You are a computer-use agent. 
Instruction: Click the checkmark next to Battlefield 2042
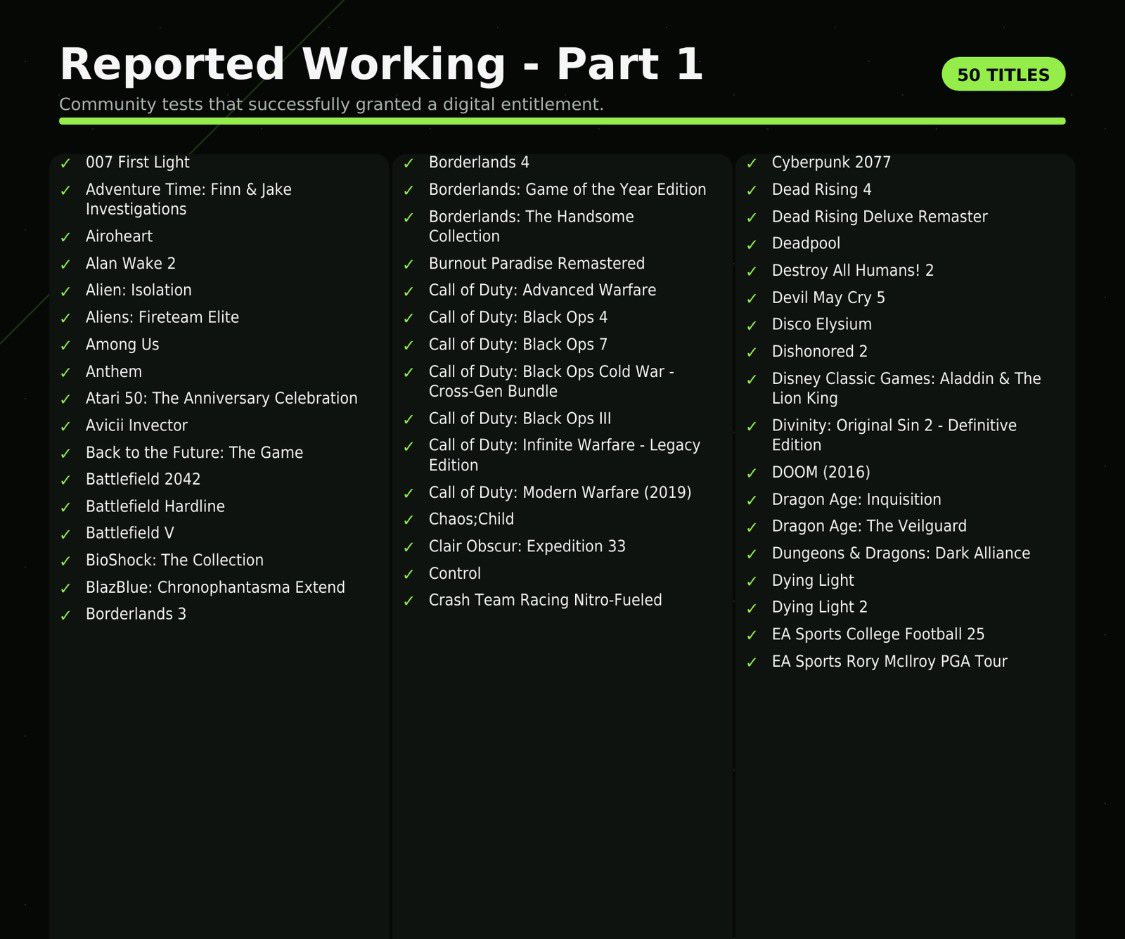tap(65, 480)
